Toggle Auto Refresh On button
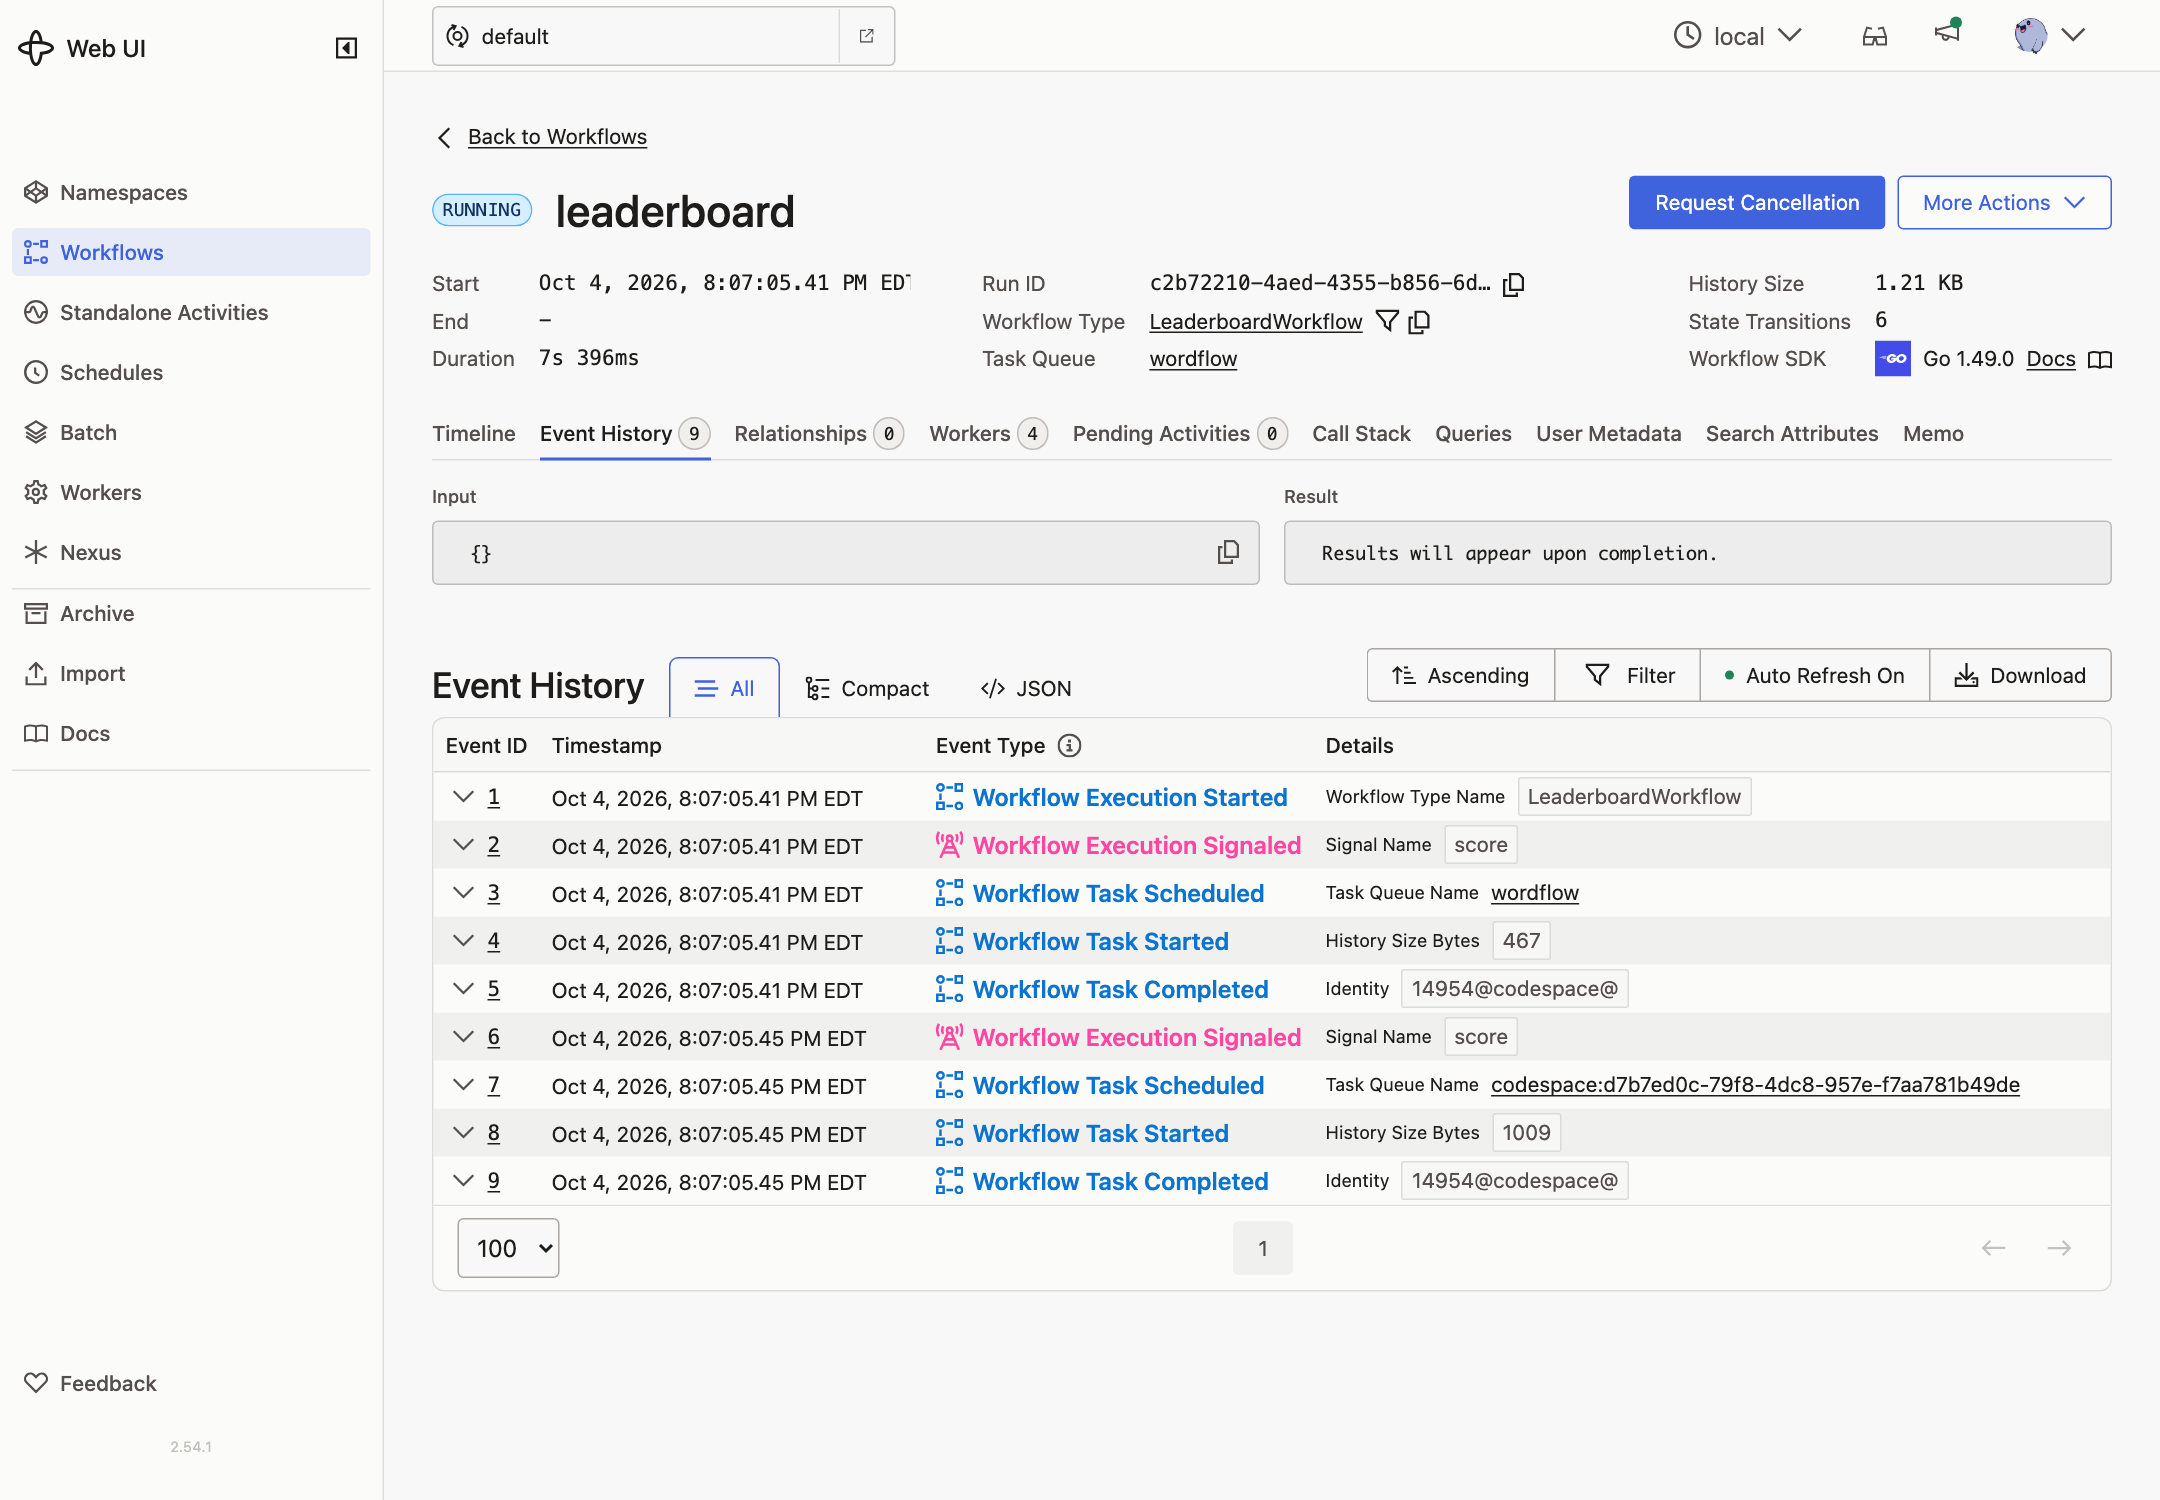 tap(1815, 675)
